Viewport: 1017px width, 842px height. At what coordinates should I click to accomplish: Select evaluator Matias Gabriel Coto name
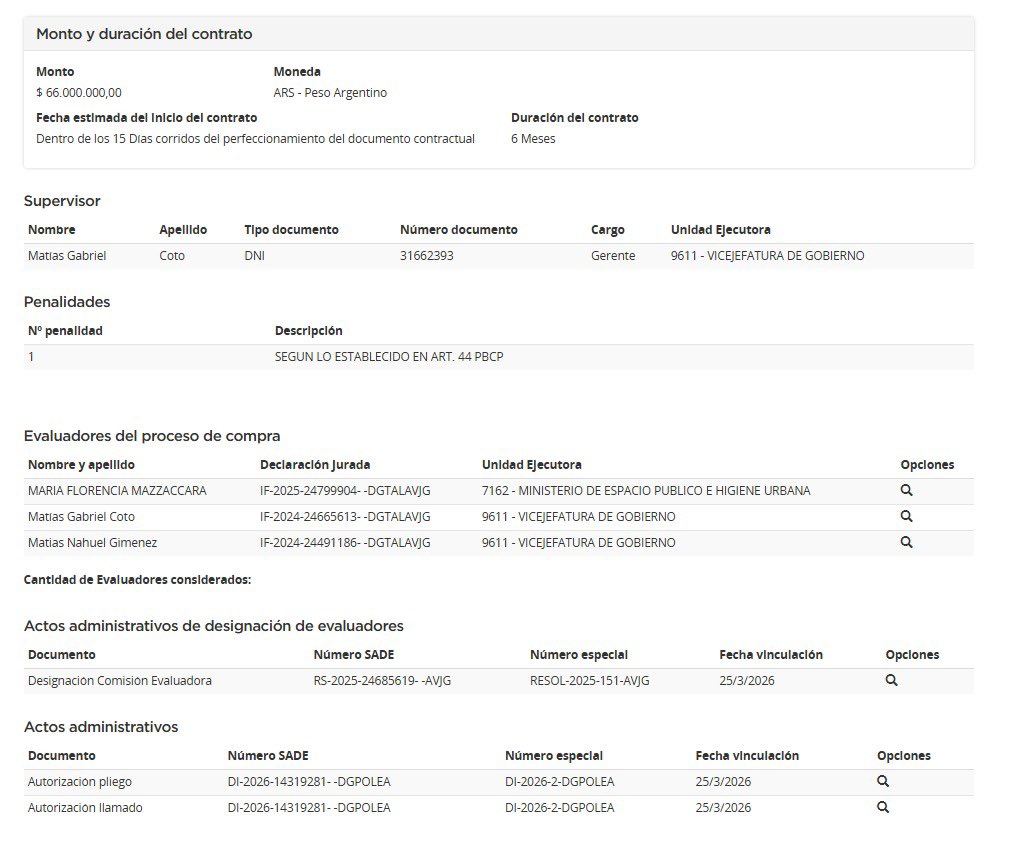pyautogui.click(x=81, y=516)
